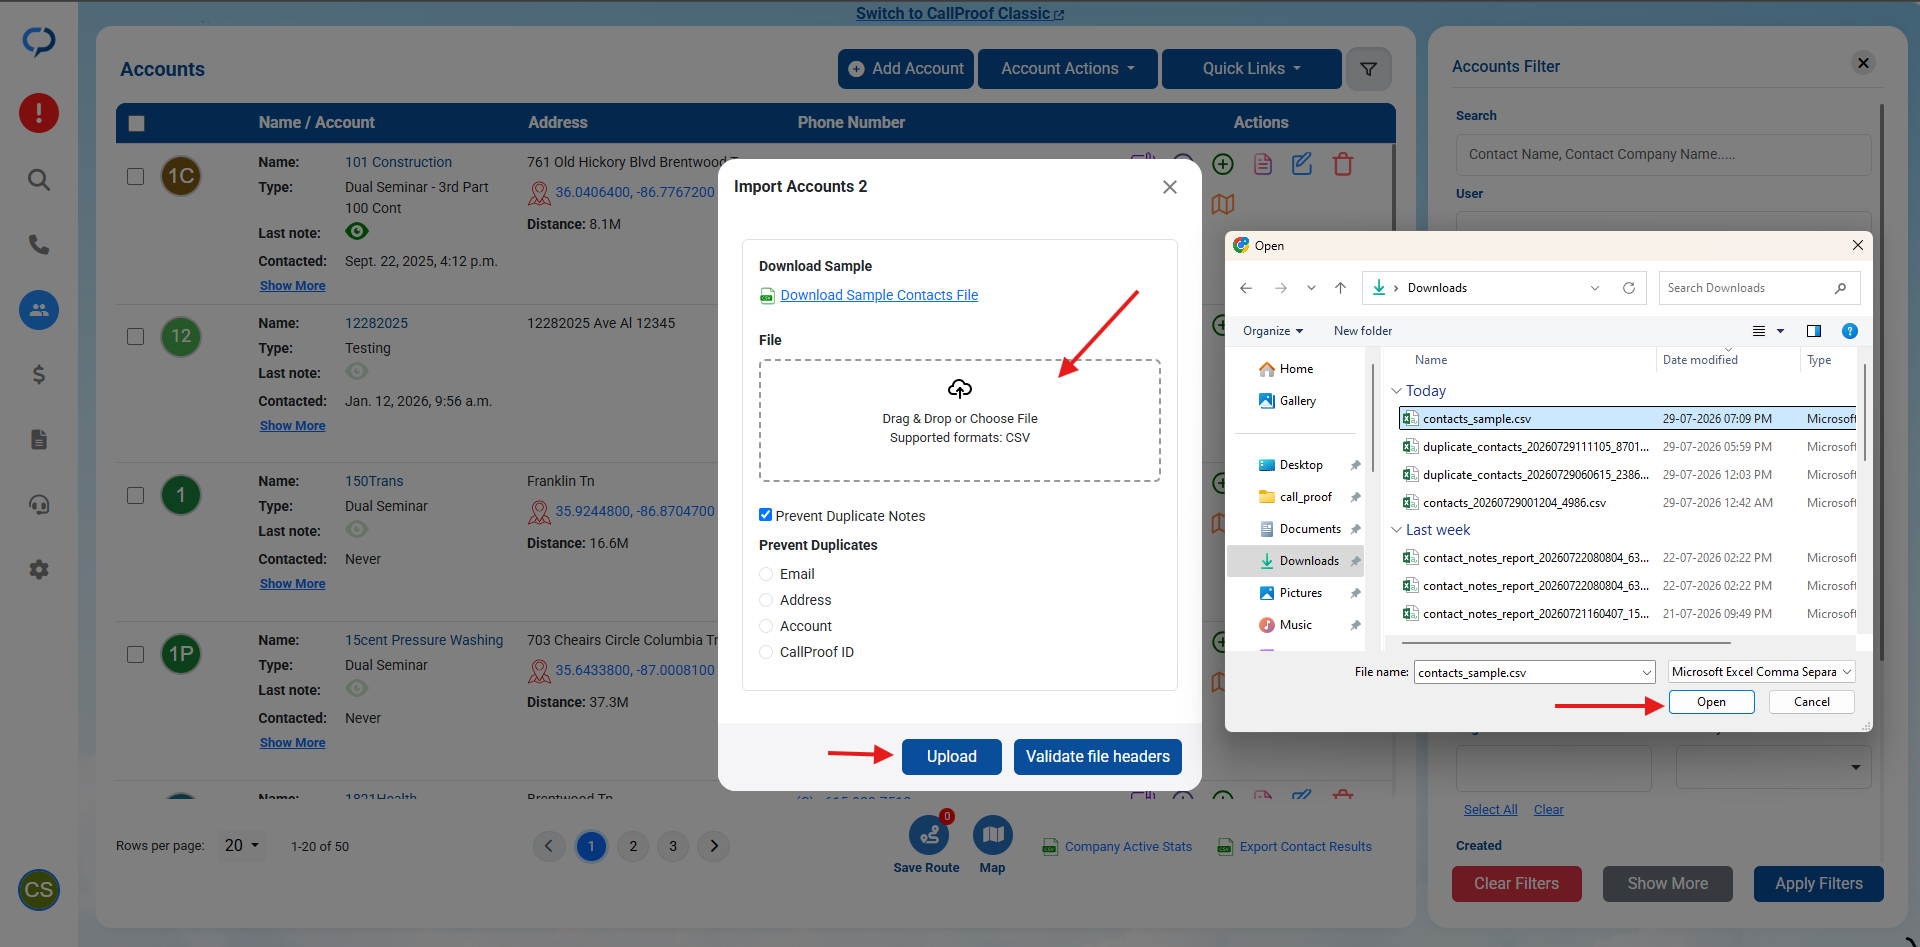Open the phone calls sidebar icon
The image size is (1920, 947).
(x=39, y=245)
